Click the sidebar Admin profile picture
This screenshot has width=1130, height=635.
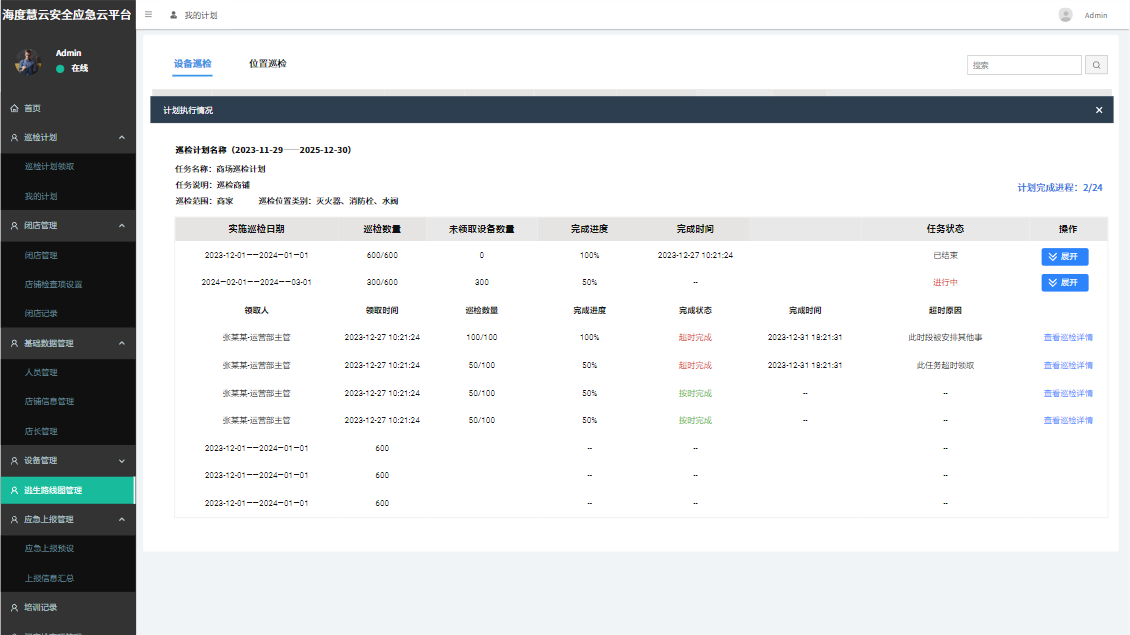click(28, 61)
